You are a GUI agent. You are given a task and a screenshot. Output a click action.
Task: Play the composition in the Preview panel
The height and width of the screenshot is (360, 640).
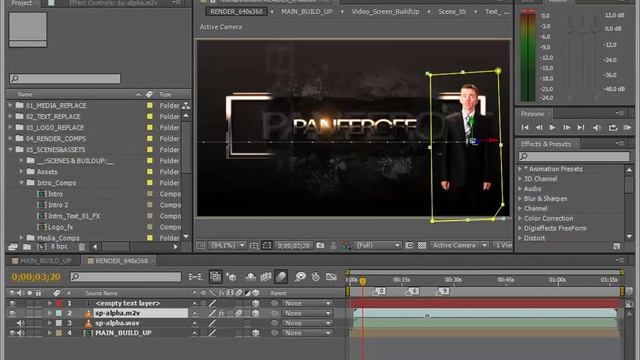[x=552, y=127]
